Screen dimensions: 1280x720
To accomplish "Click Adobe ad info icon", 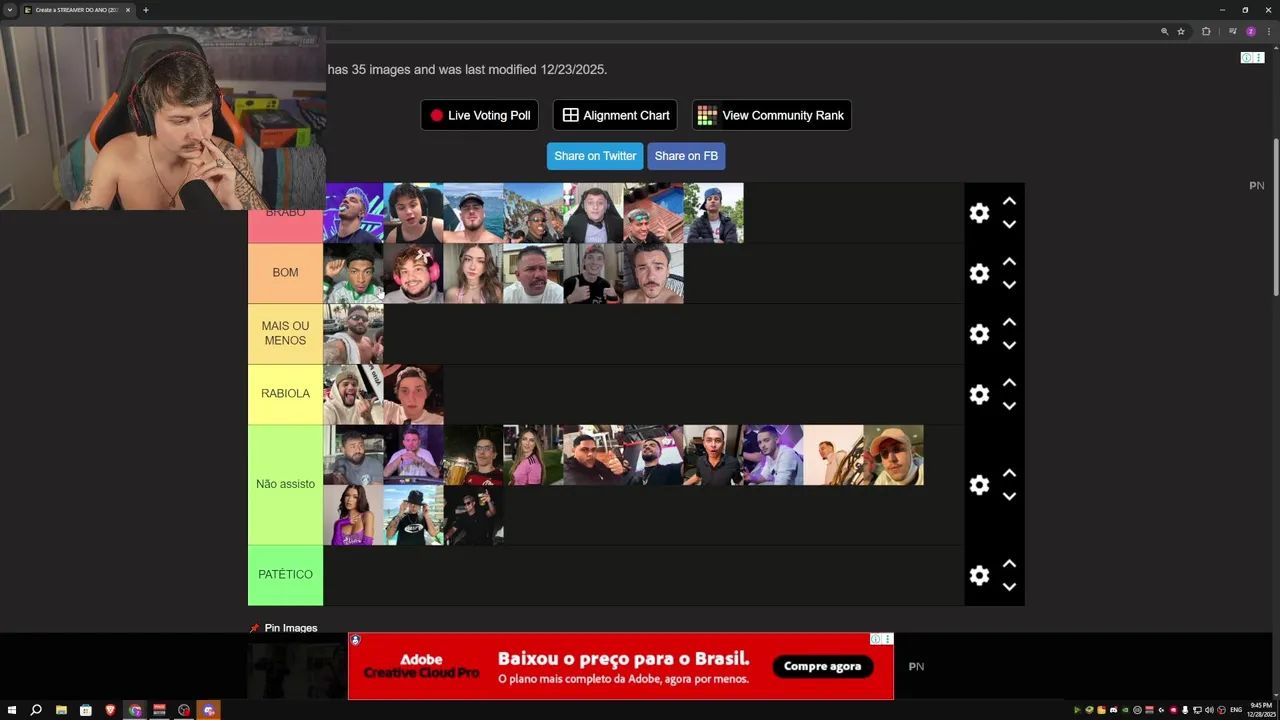I will [876, 639].
